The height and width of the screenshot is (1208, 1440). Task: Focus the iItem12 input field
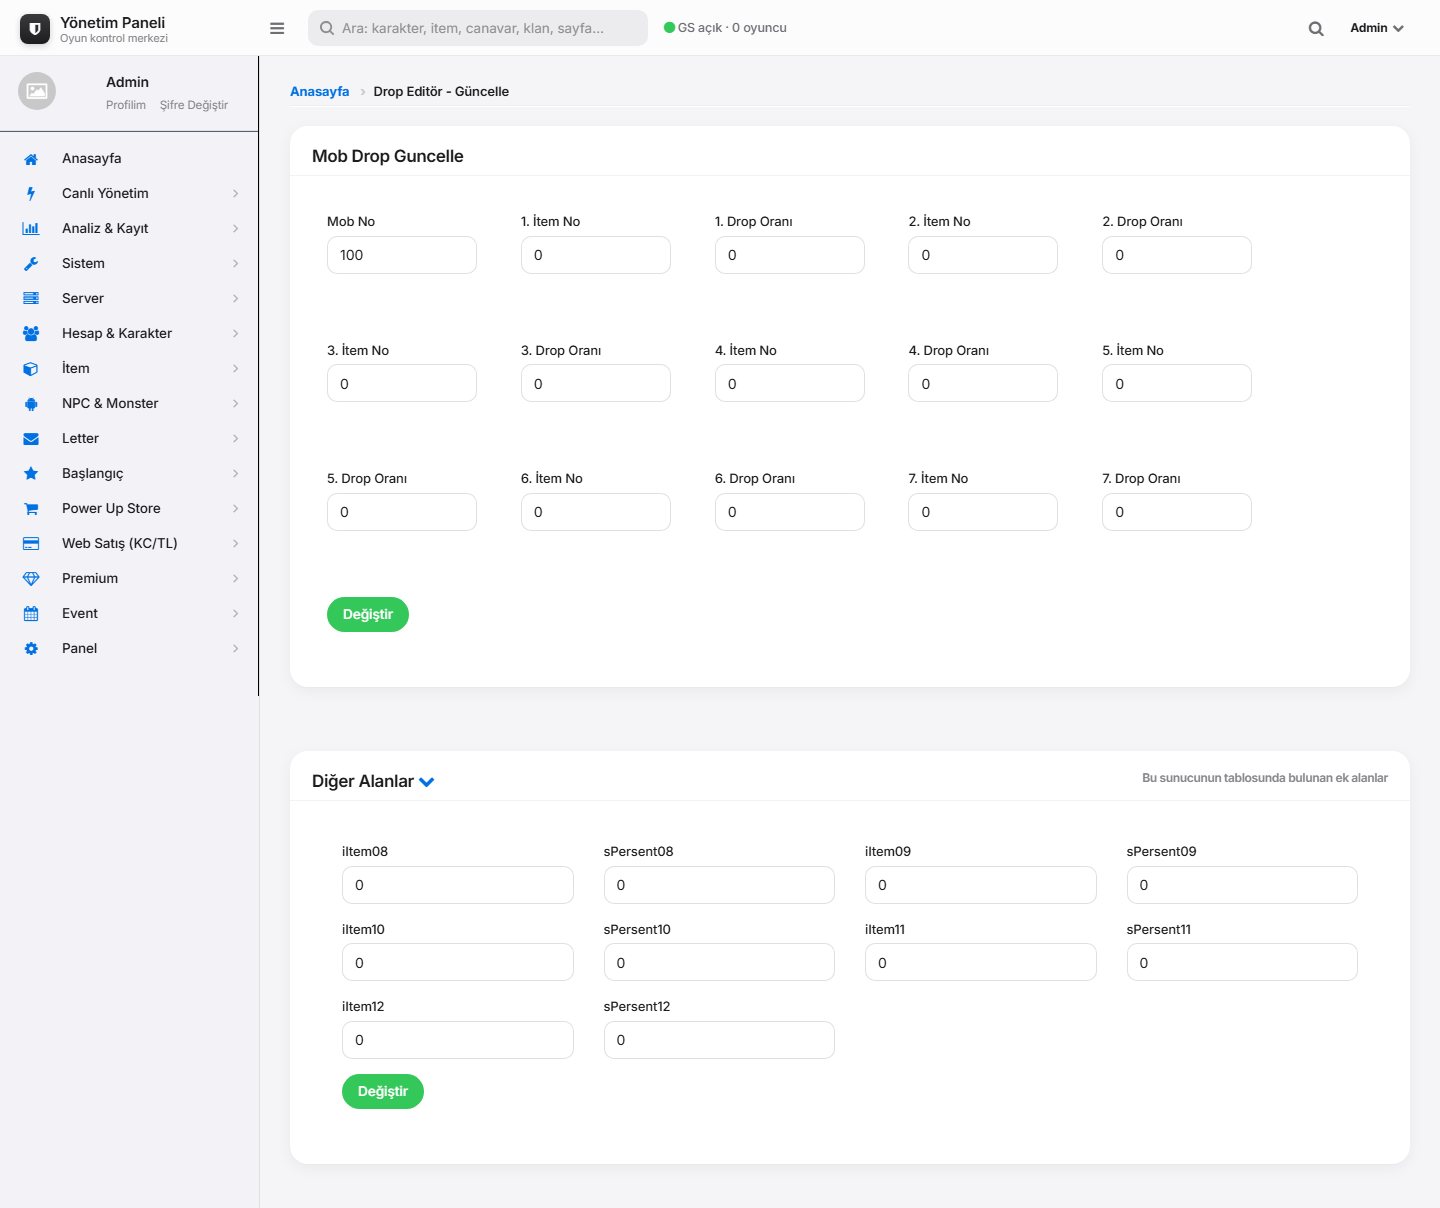(x=458, y=1040)
